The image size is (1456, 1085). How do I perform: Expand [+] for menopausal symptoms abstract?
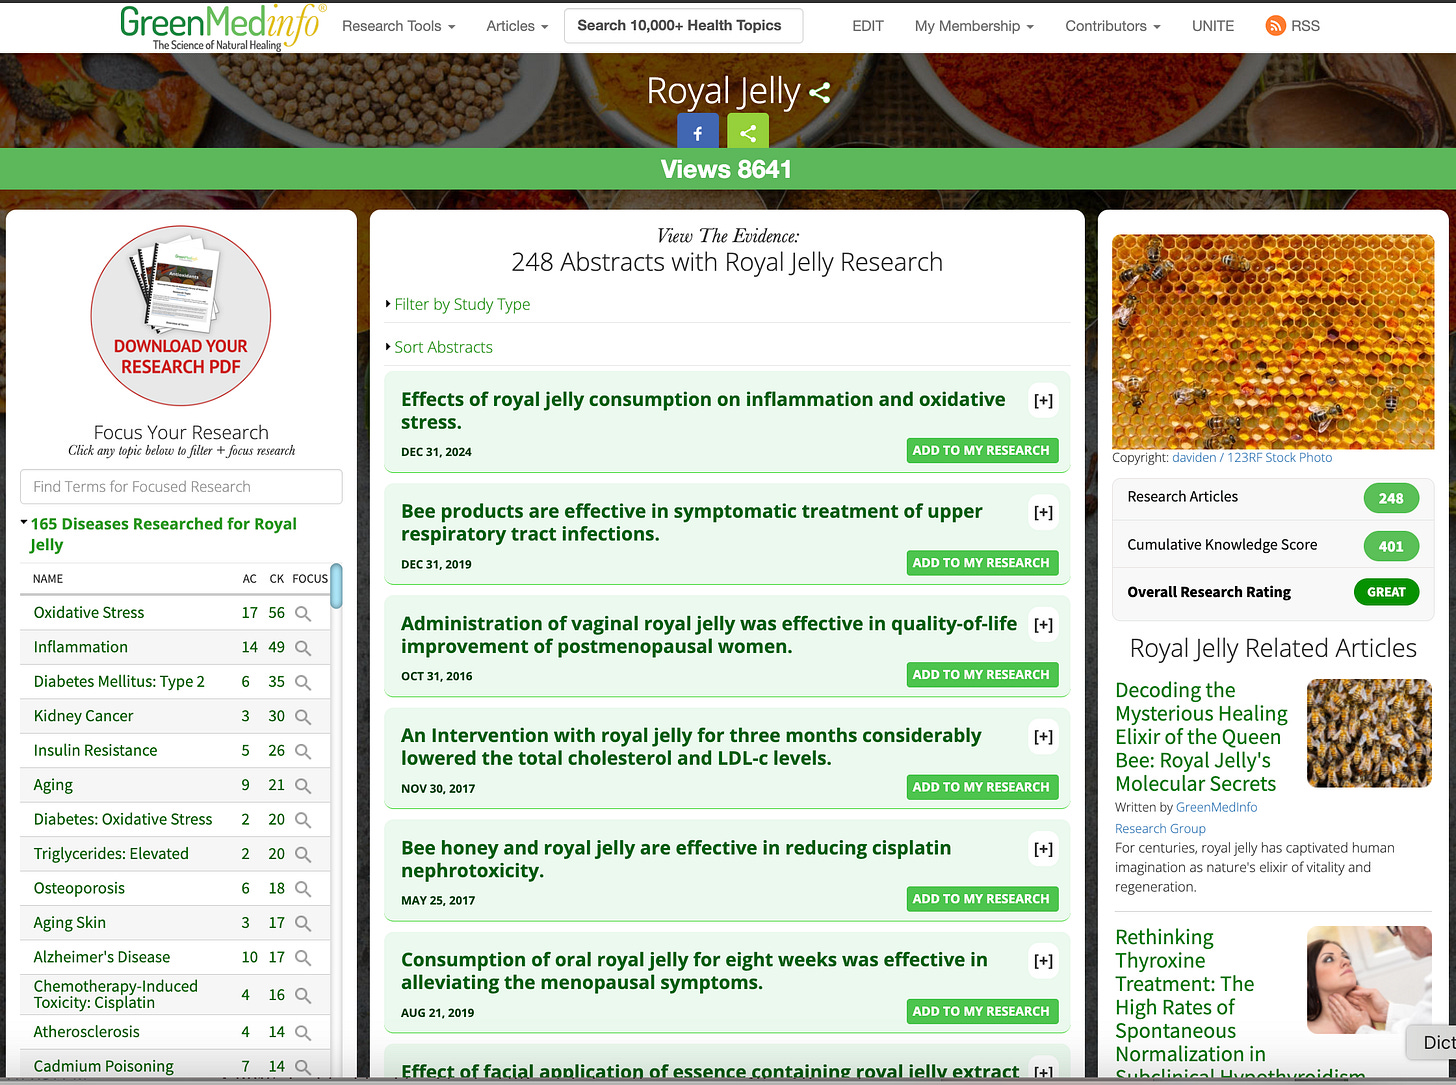tap(1043, 961)
